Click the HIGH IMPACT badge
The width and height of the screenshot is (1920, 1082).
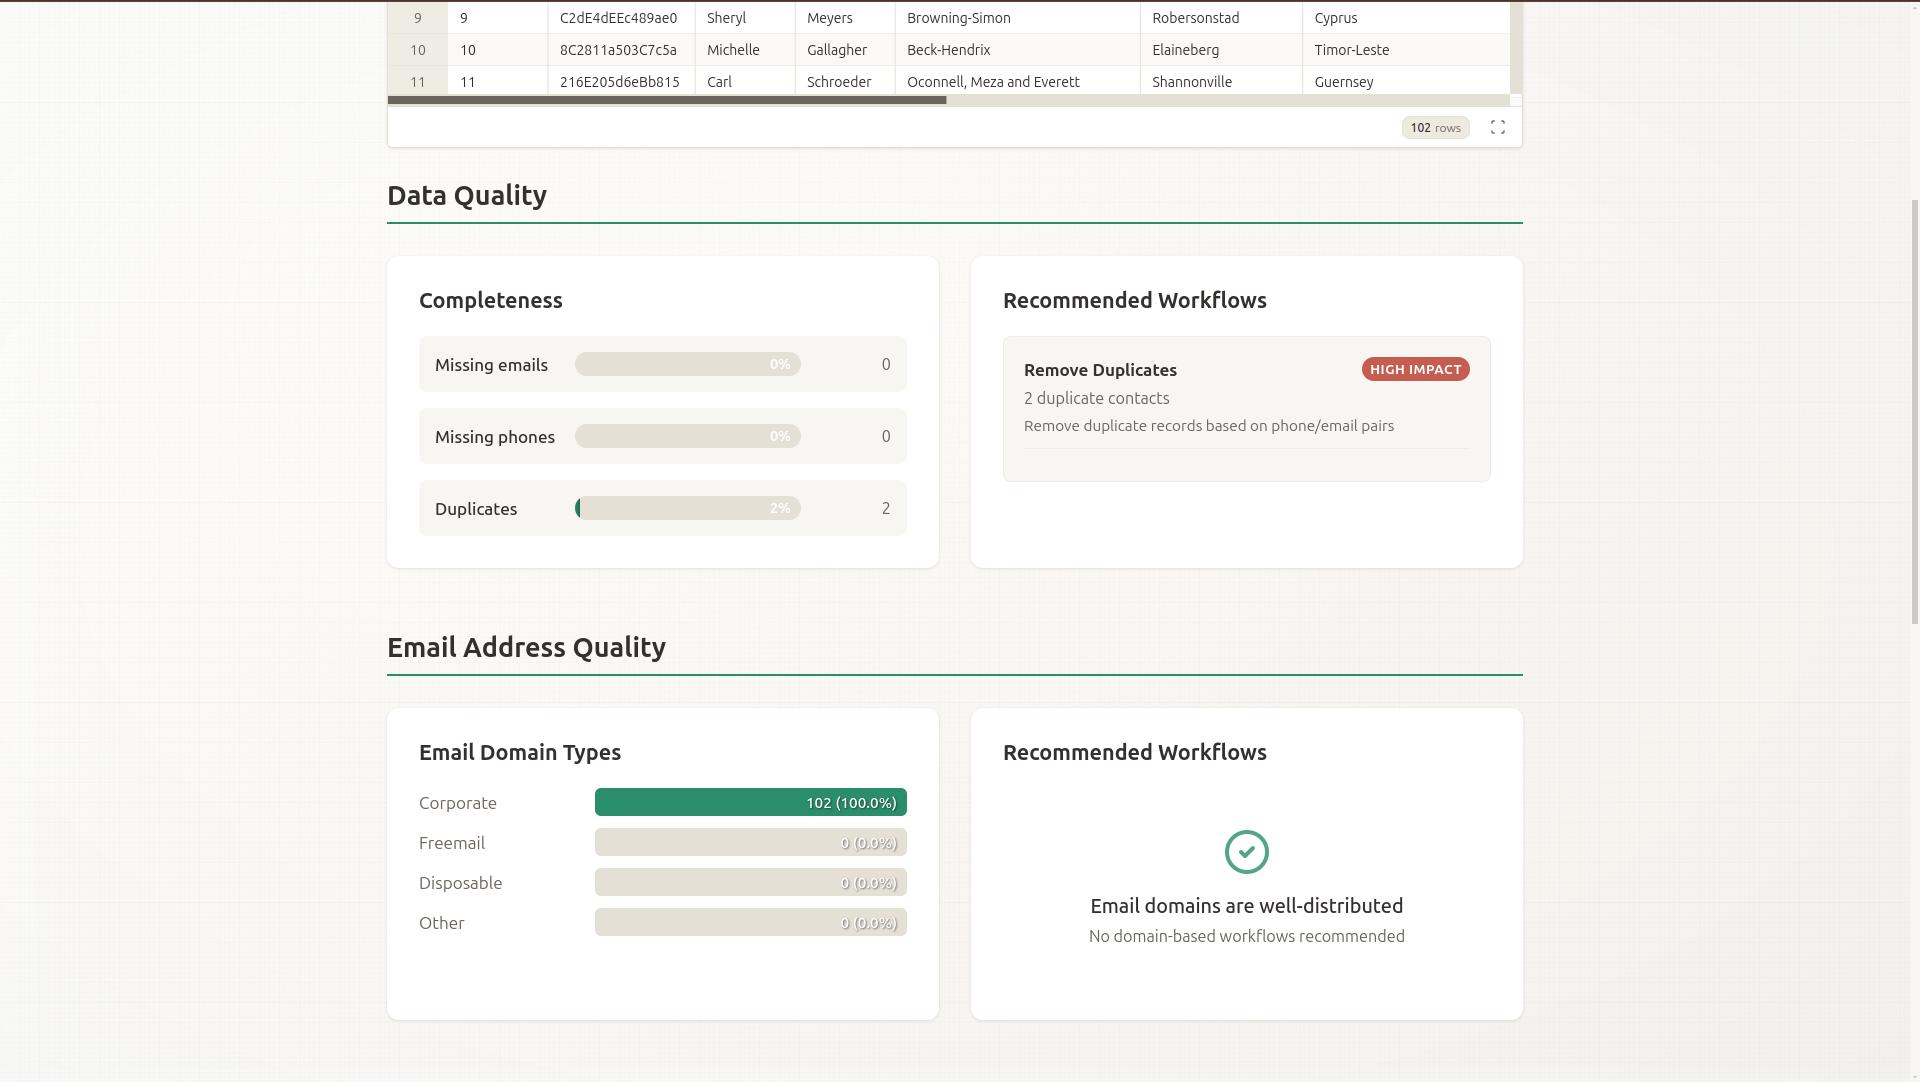[x=1415, y=369]
